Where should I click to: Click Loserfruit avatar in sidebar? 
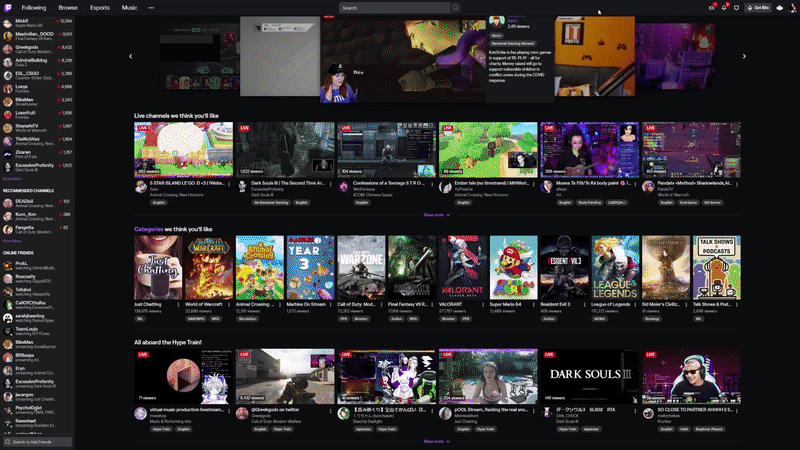(8, 115)
